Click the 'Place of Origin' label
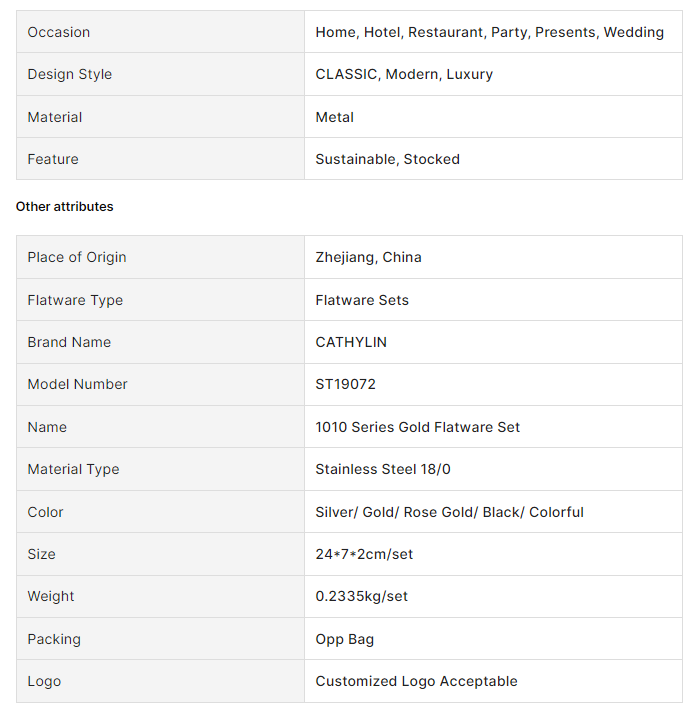The image size is (699, 717). [77, 257]
